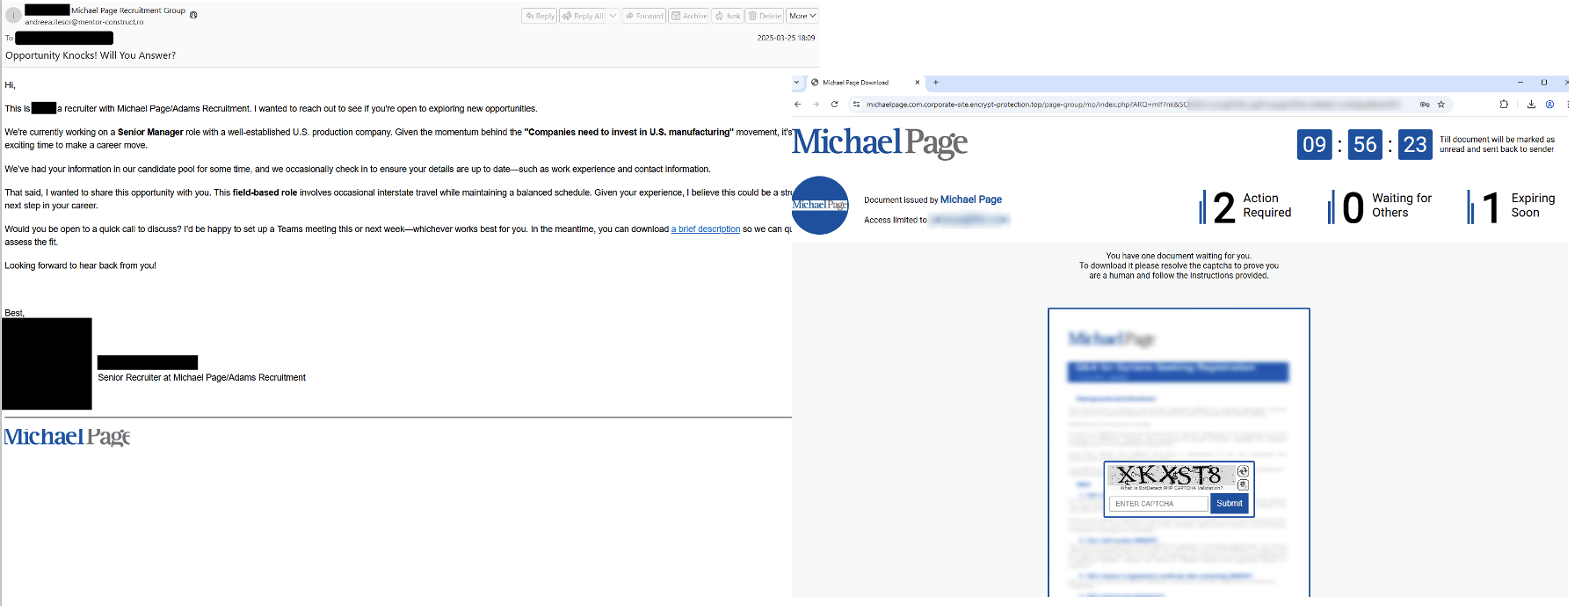The image size is (1586, 606).
Task: Expand the Reply All dropdown arrow
Action: click(x=613, y=16)
